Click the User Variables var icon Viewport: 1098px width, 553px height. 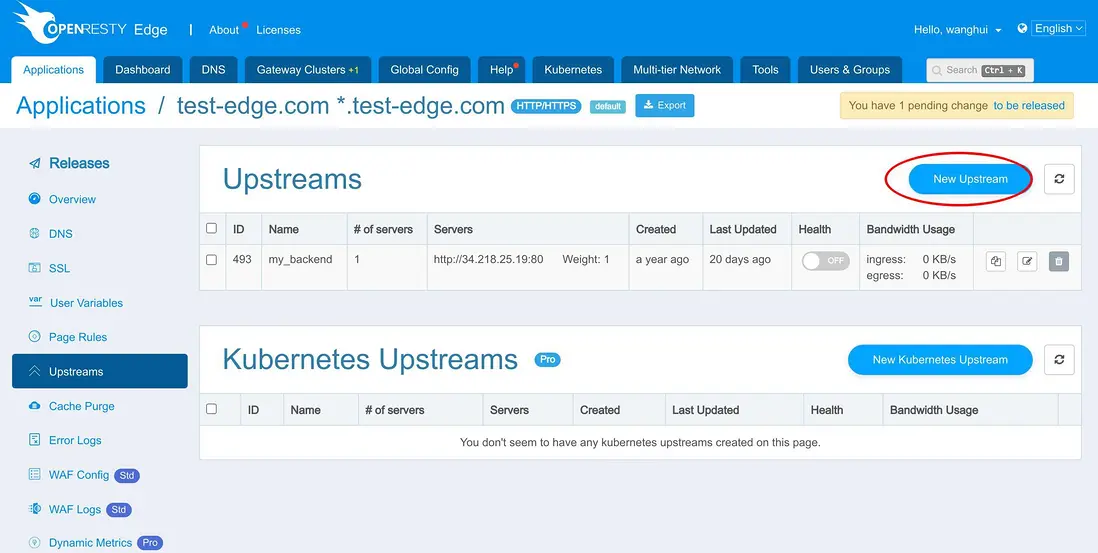point(35,302)
